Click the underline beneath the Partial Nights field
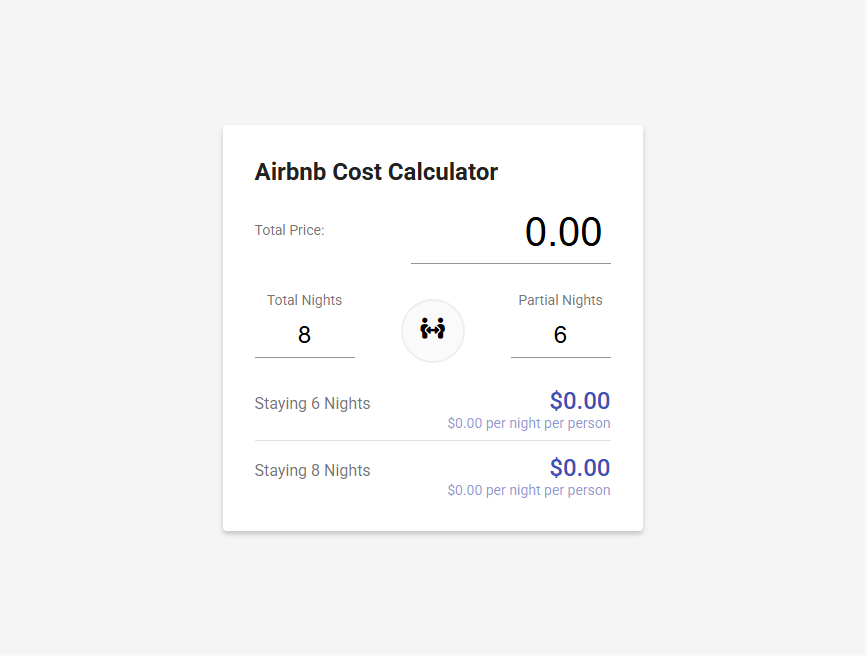Screen dimensions: 867x656 pos(560,357)
